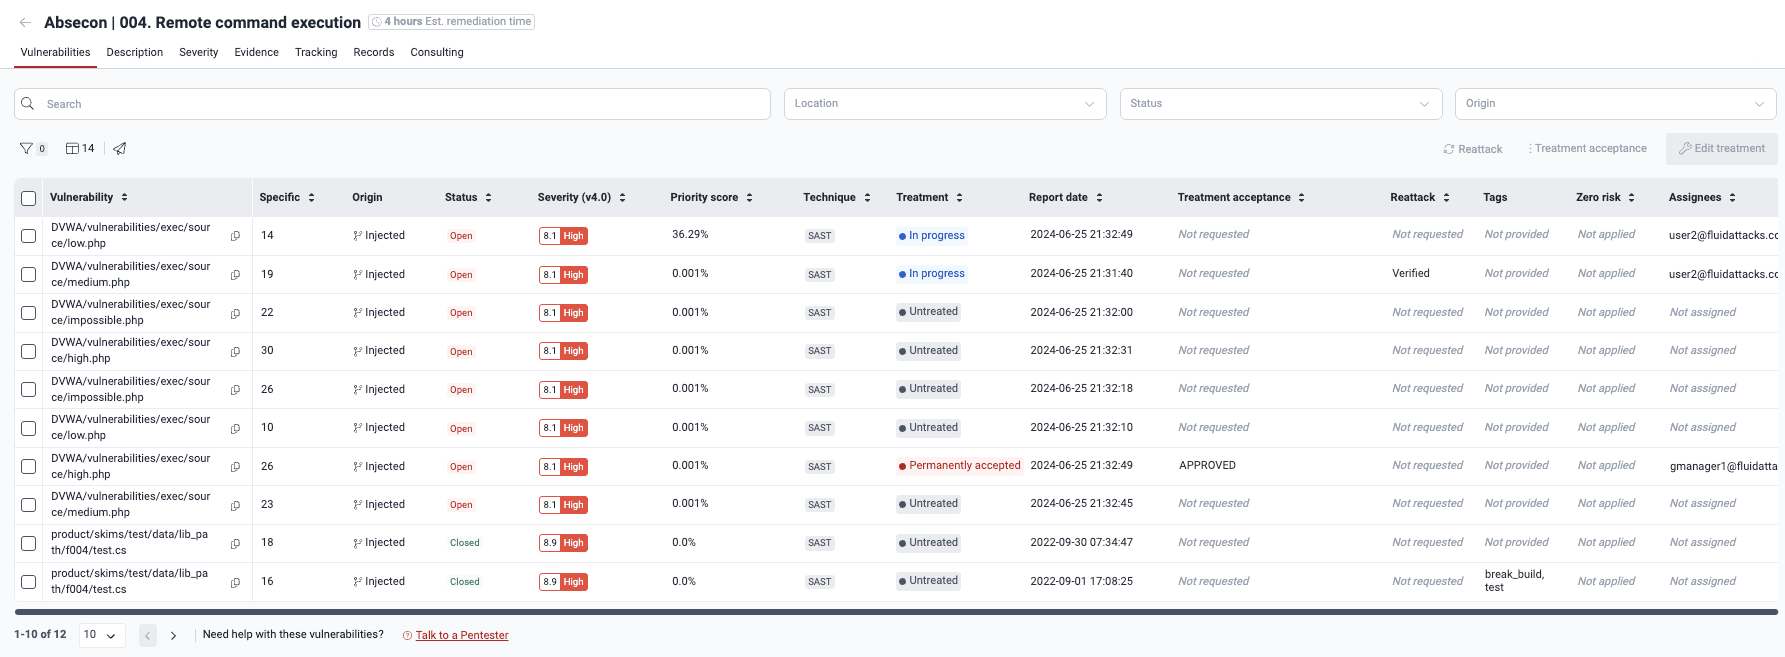This screenshot has width=1785, height=657.
Task: Sort by Reattack column arrows
Action: 1446,198
